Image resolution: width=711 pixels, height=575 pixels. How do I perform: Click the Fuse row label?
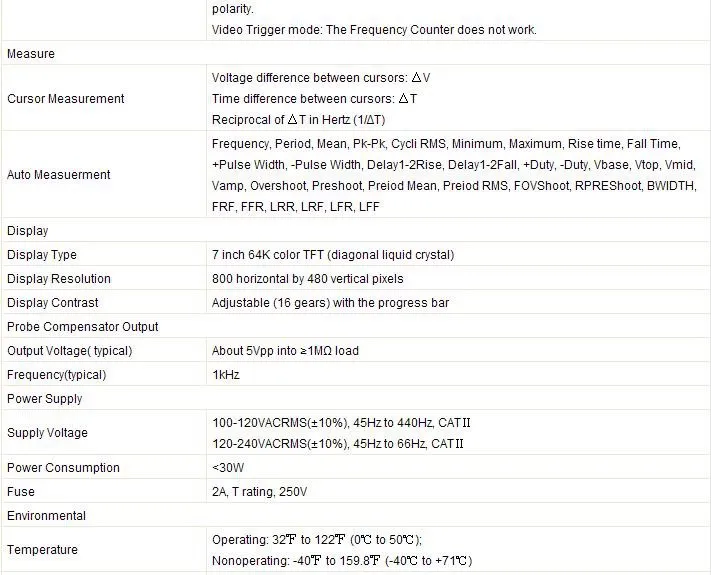click(x=21, y=492)
